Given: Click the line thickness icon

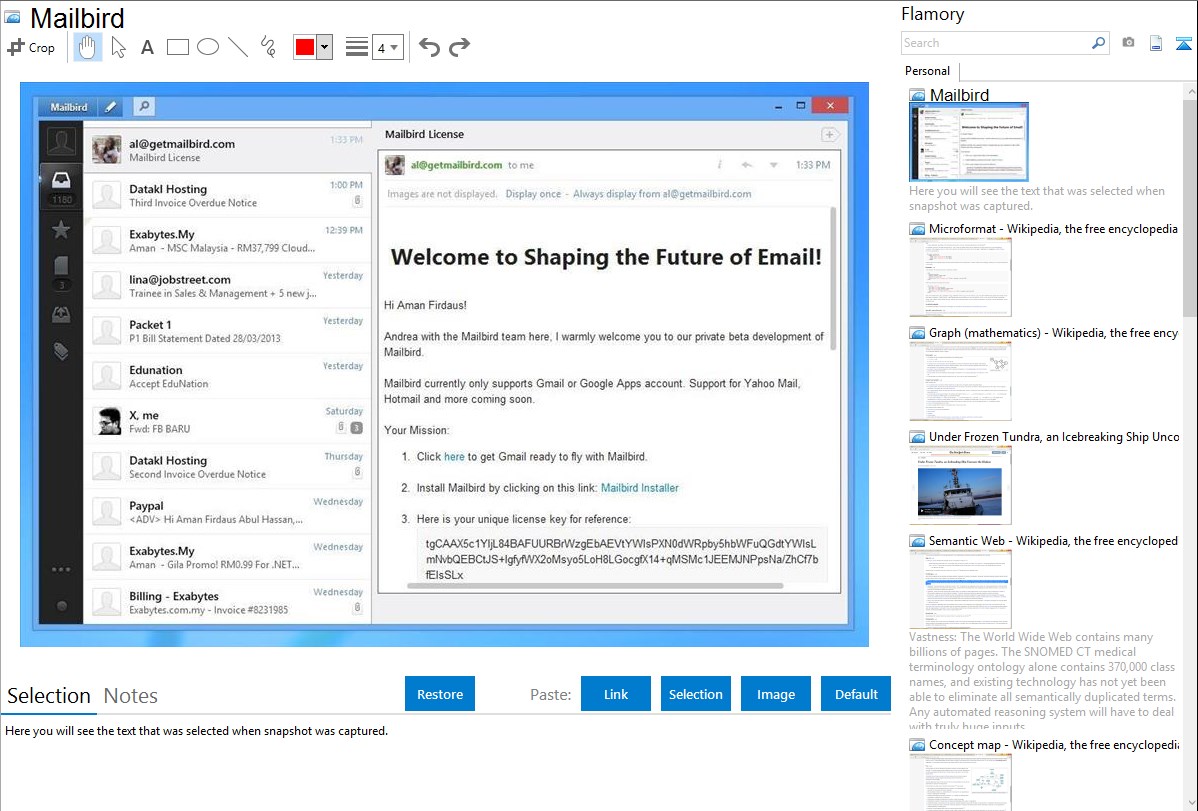Looking at the screenshot, I should click(357, 47).
